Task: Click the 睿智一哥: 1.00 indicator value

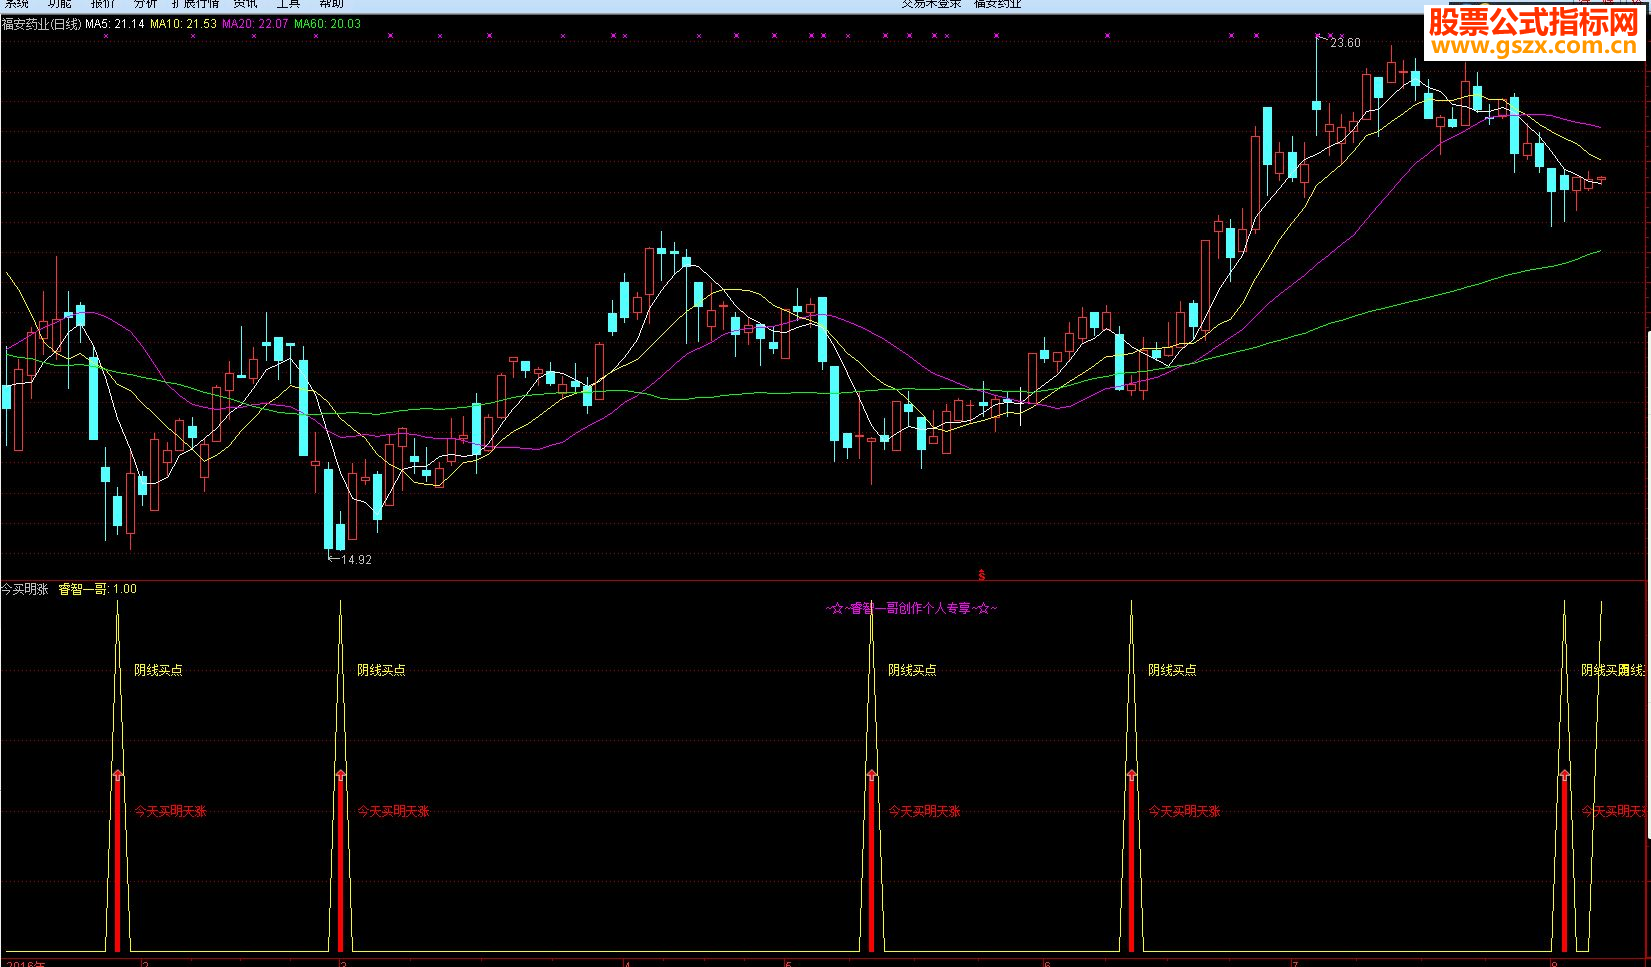Action: pos(97,589)
